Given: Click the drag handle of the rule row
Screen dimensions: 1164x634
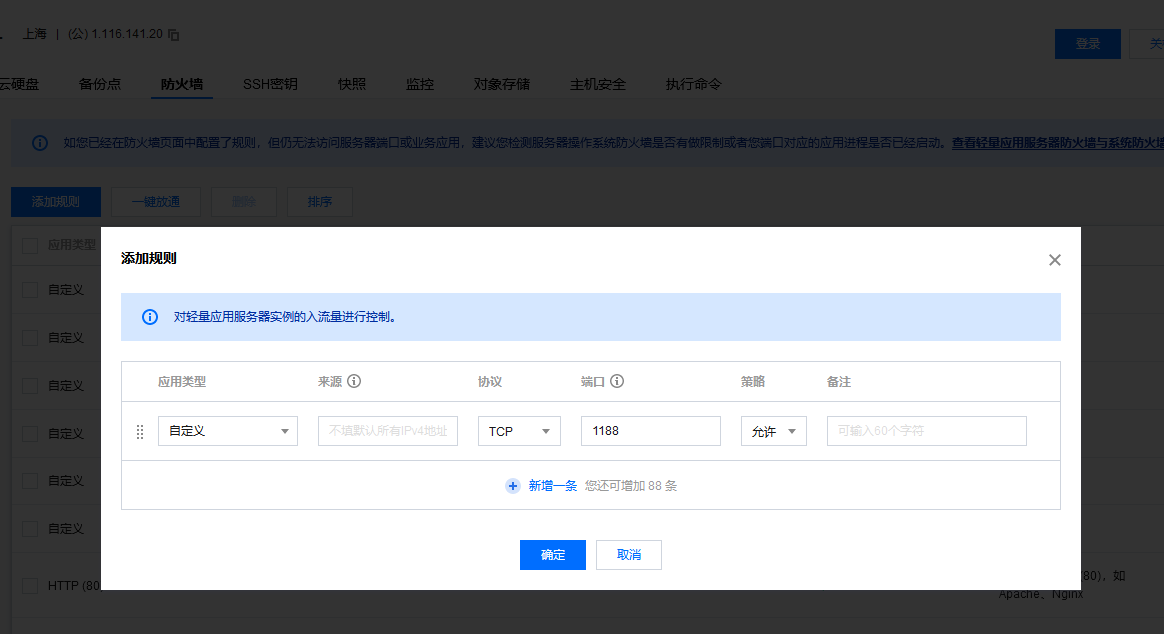Looking at the screenshot, I should pyautogui.click(x=140, y=431).
